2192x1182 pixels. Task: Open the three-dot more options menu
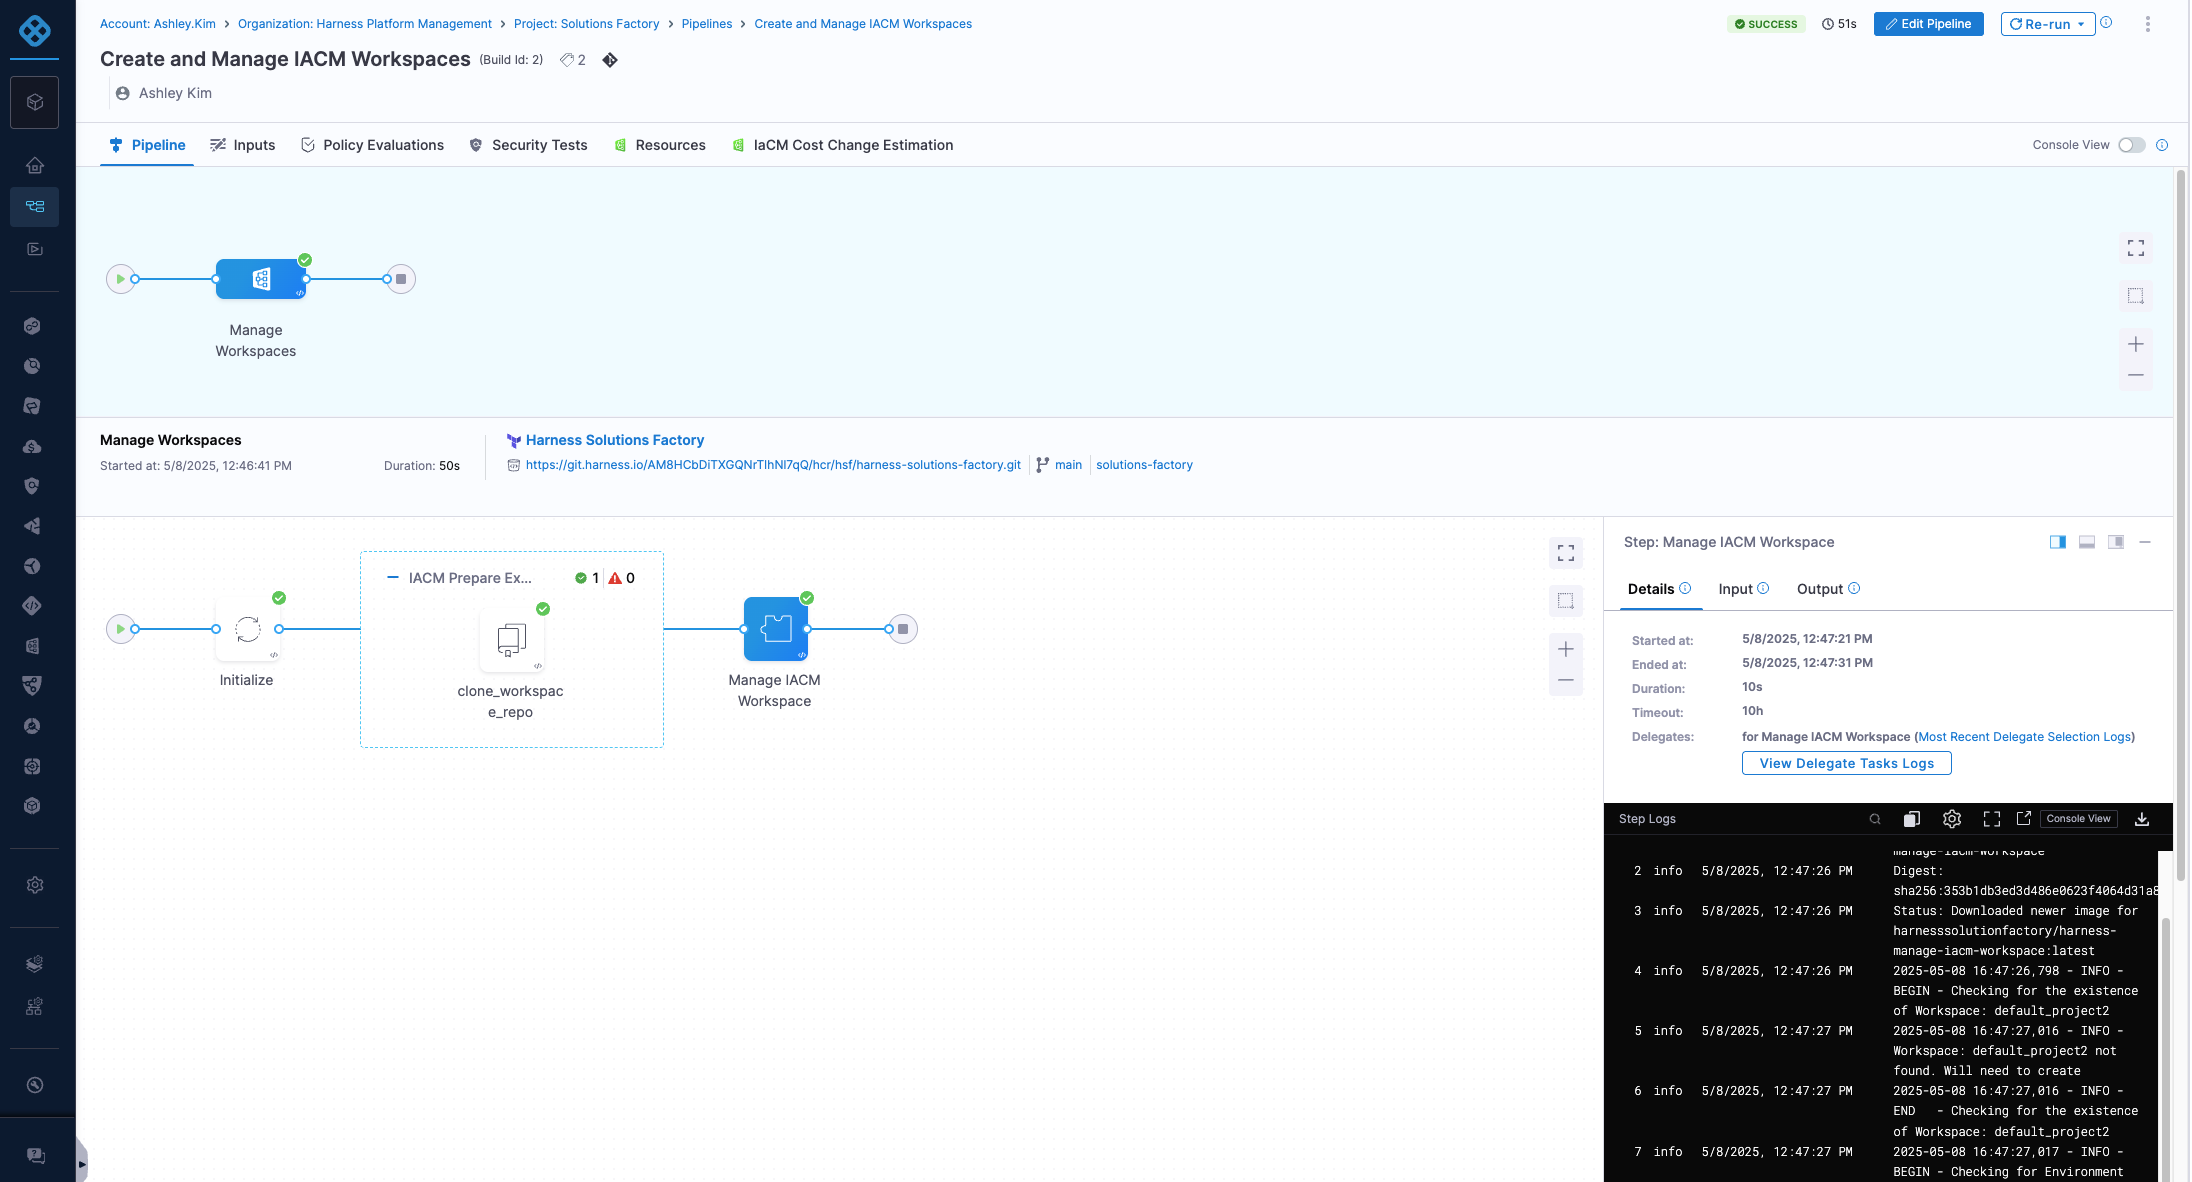pos(2147,24)
